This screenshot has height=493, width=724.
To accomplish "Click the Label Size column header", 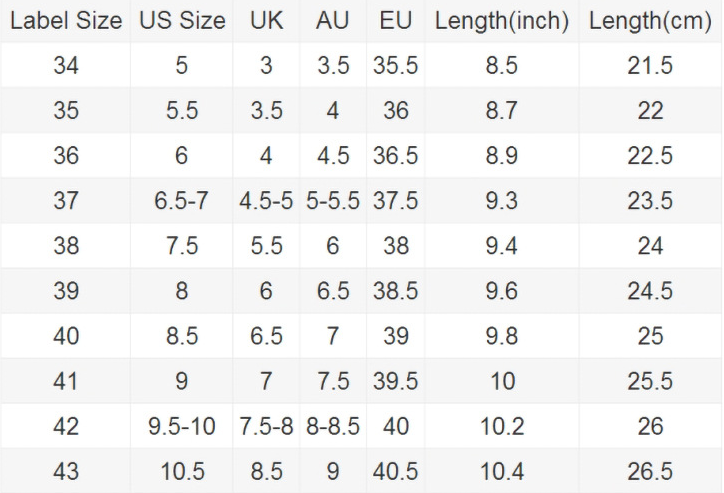I will click(x=66, y=21).
